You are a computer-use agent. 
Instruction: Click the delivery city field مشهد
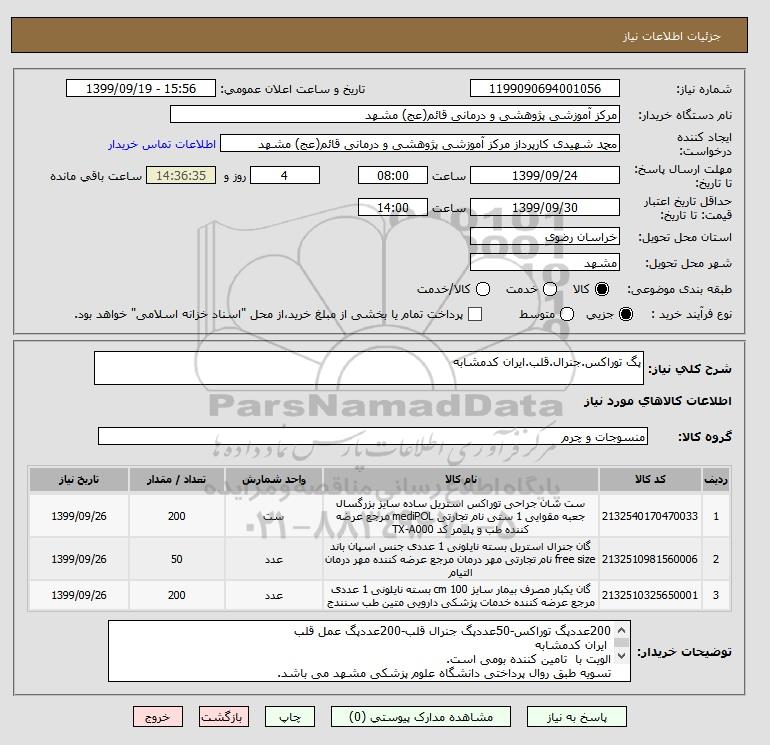pos(545,263)
